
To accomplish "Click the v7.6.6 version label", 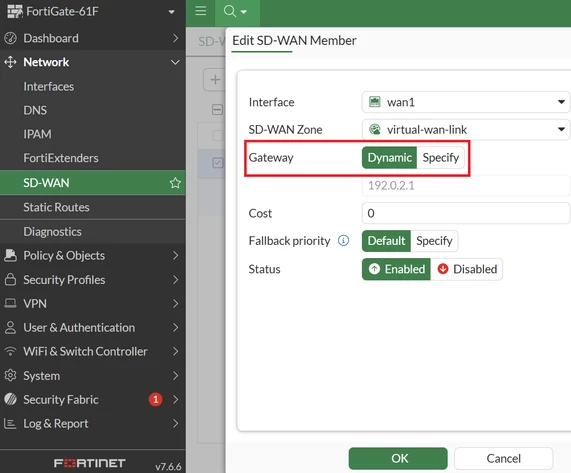I will 168,466.
